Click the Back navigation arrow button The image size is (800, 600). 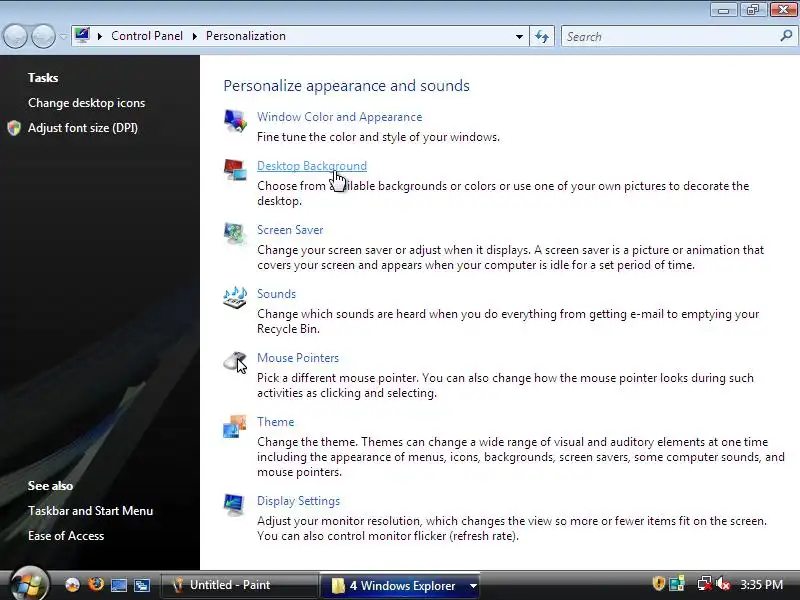pyautogui.click(x=15, y=37)
